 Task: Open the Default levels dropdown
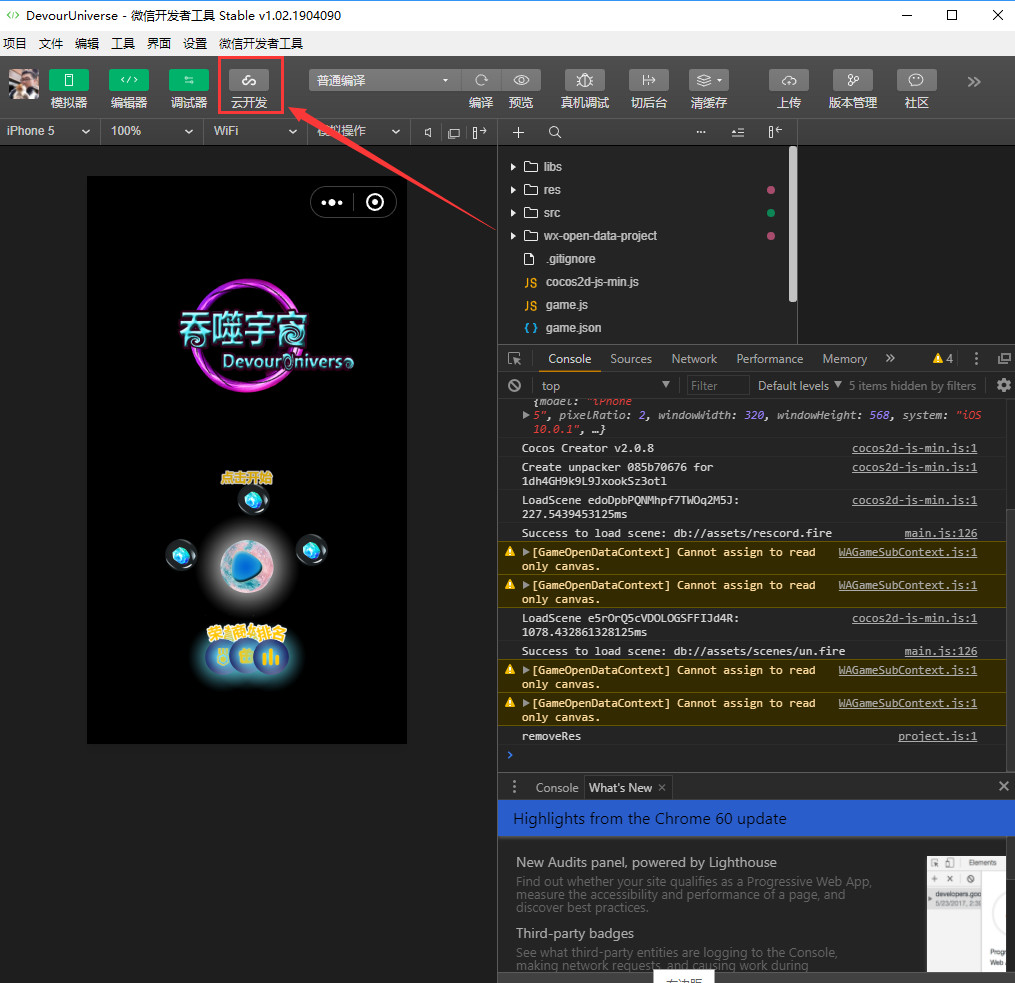tap(799, 386)
